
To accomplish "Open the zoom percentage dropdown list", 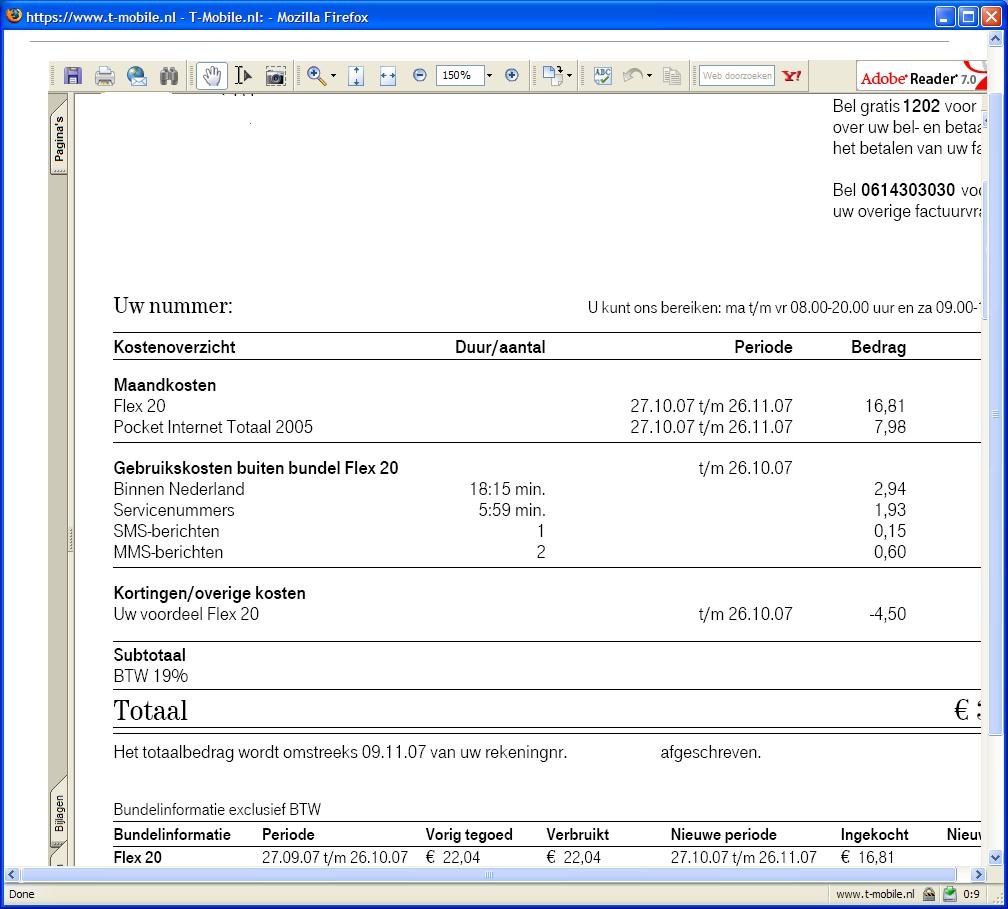I will coord(489,76).
